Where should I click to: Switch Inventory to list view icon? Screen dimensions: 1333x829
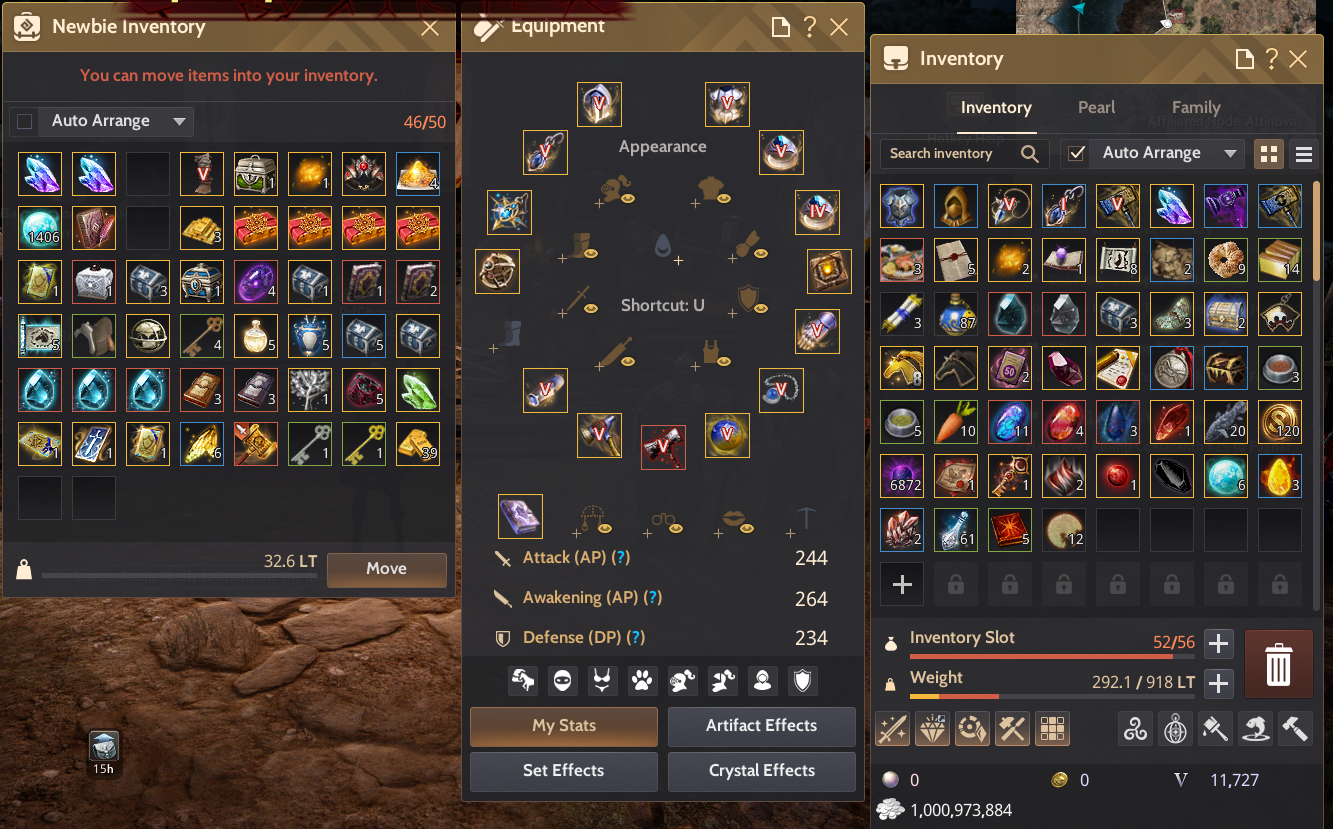pyautogui.click(x=1304, y=154)
